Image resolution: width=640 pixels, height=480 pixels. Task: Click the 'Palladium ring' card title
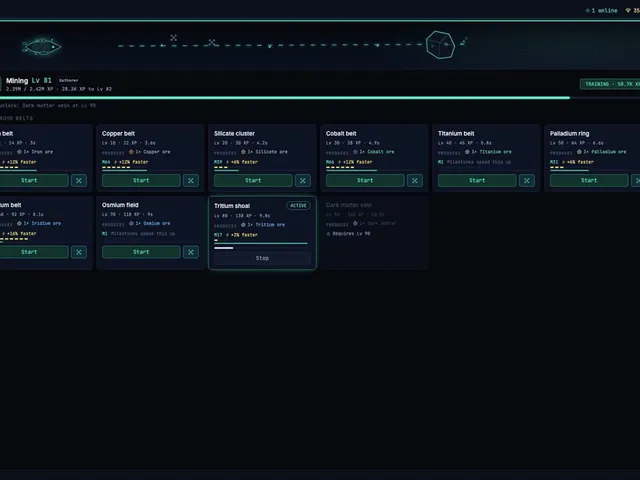[569, 133]
